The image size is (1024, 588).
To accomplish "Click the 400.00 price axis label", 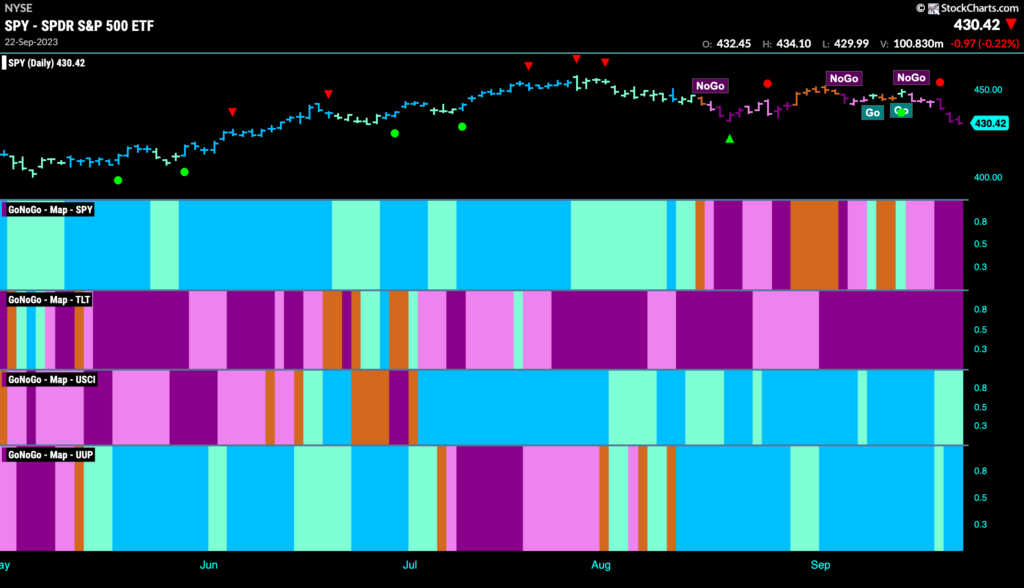I will tap(988, 177).
